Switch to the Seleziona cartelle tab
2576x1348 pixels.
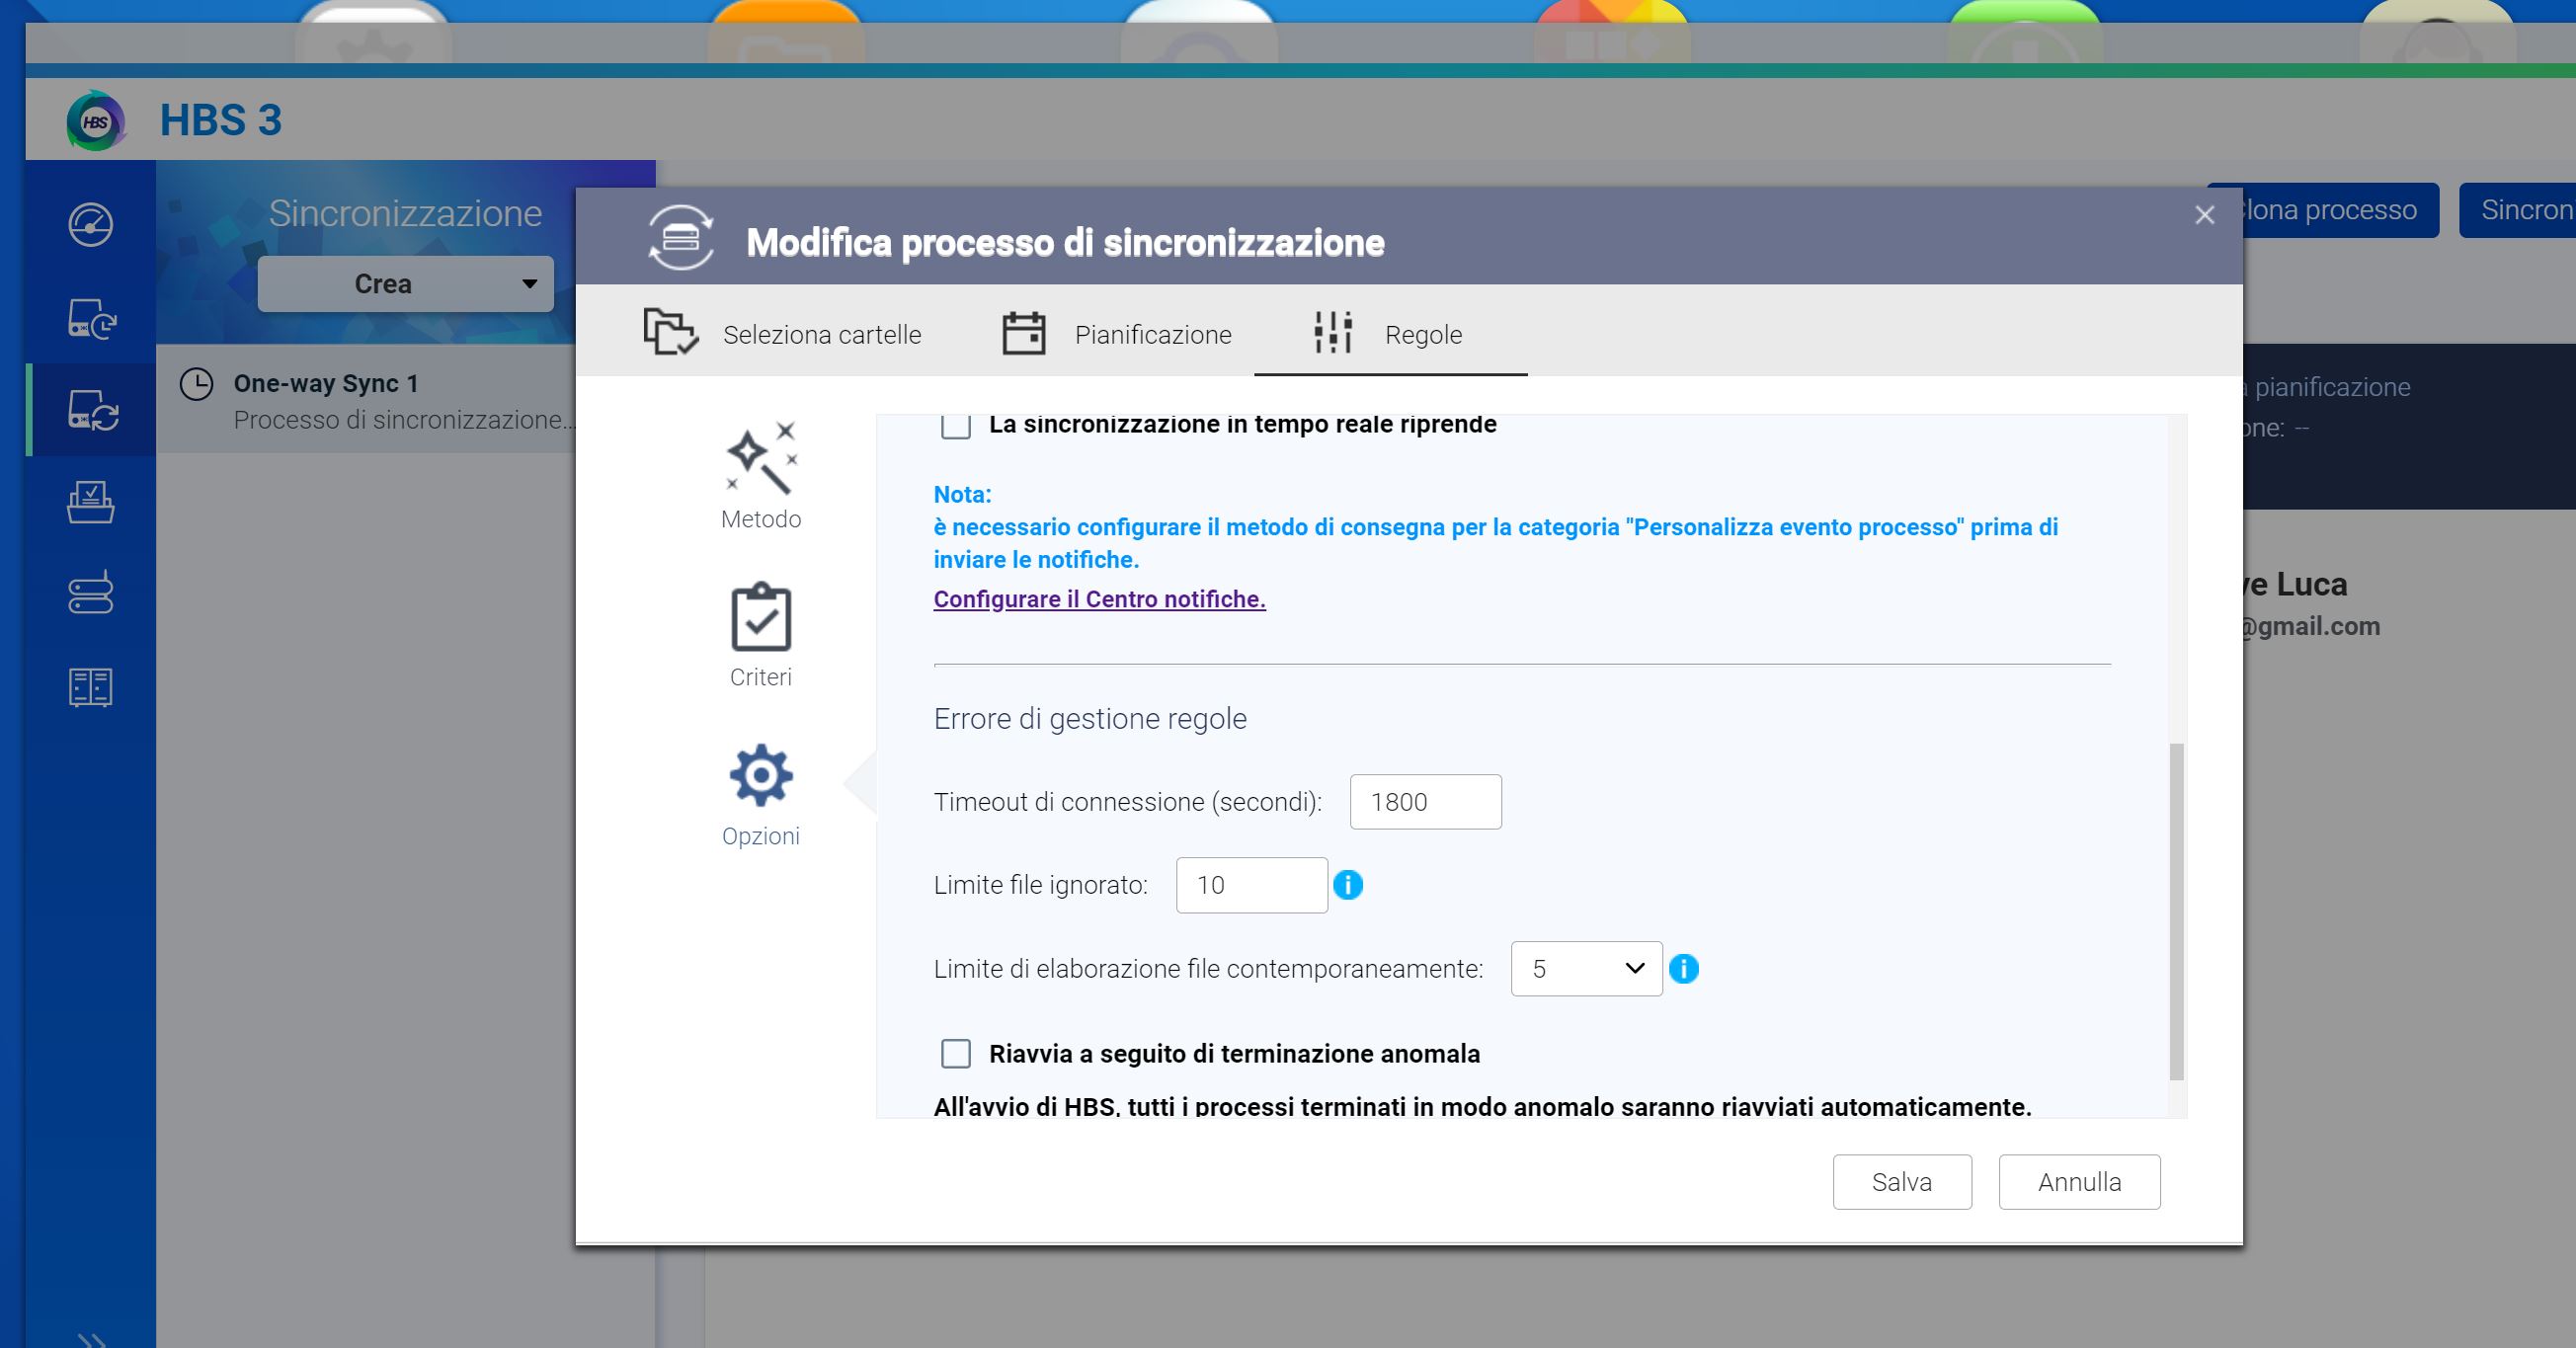click(x=783, y=334)
